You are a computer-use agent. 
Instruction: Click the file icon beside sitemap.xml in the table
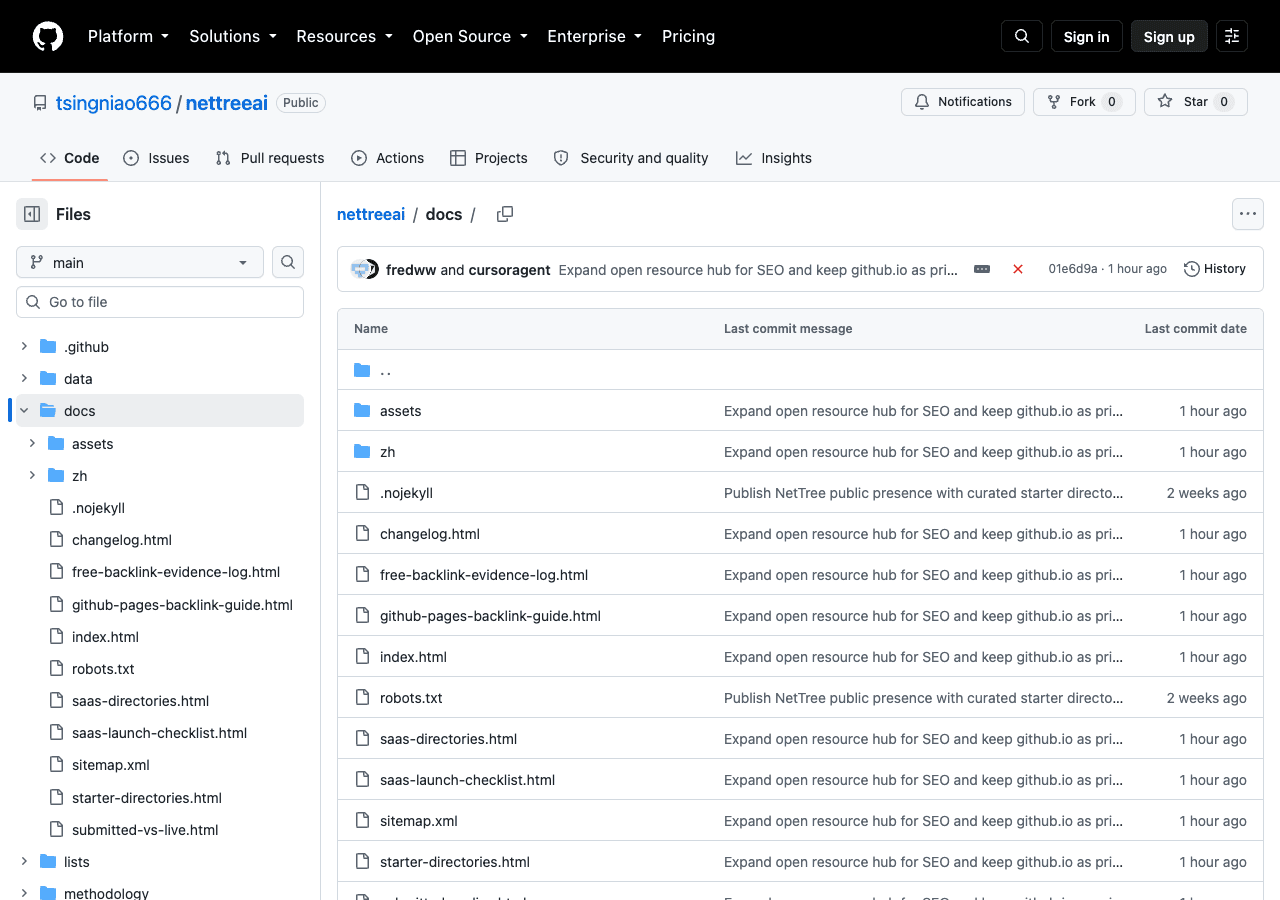click(362, 821)
